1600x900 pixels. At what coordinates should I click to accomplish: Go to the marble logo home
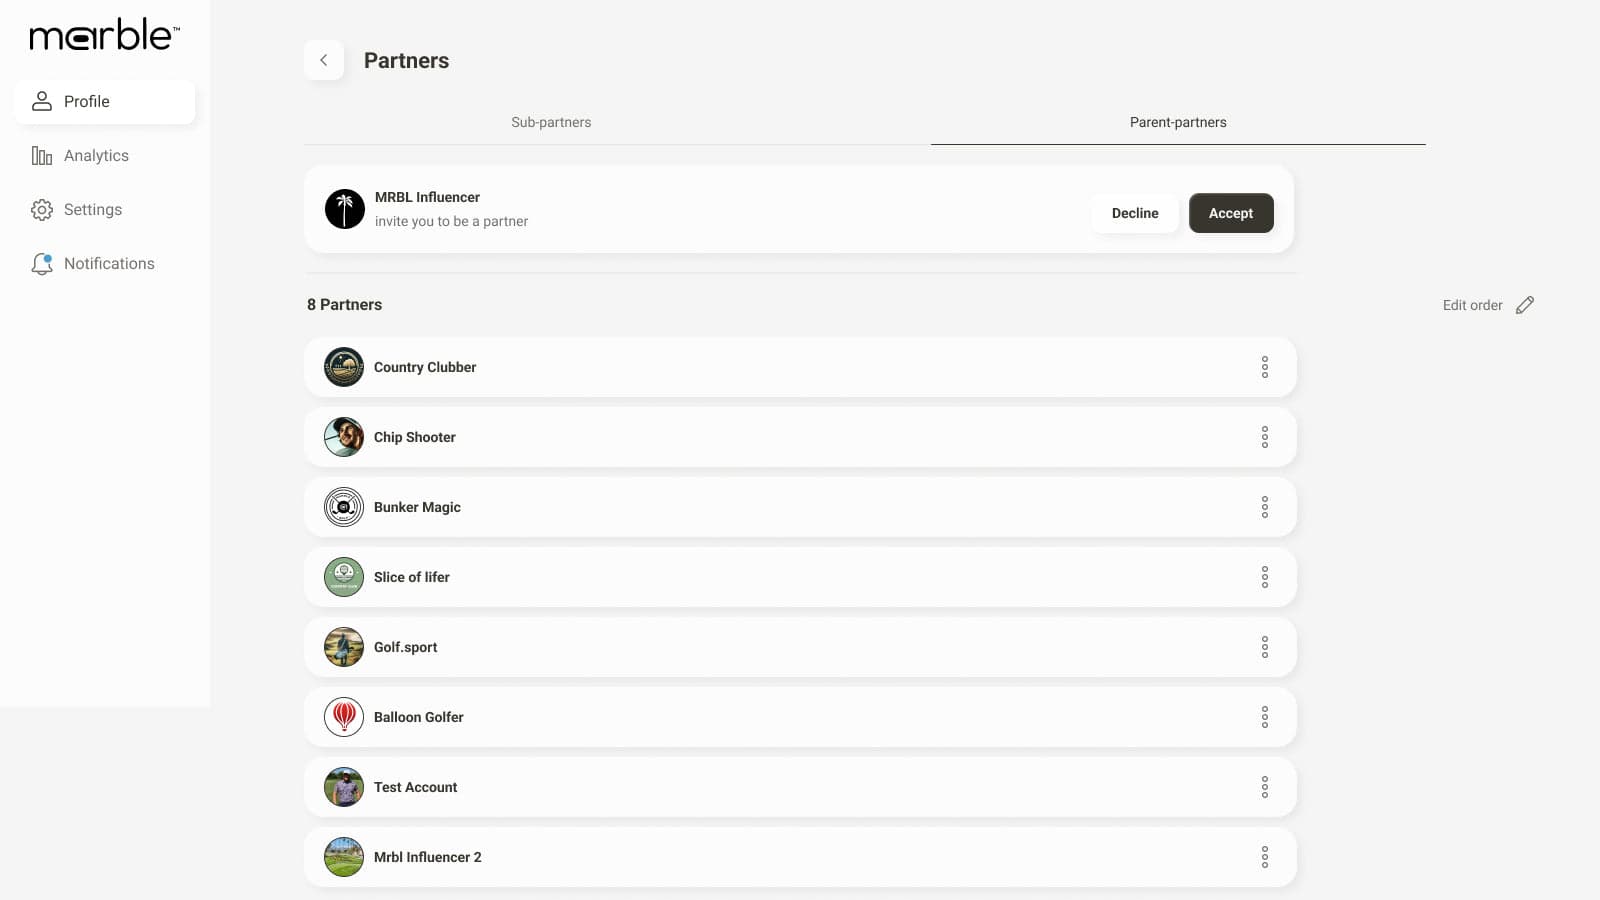pyautogui.click(x=104, y=35)
